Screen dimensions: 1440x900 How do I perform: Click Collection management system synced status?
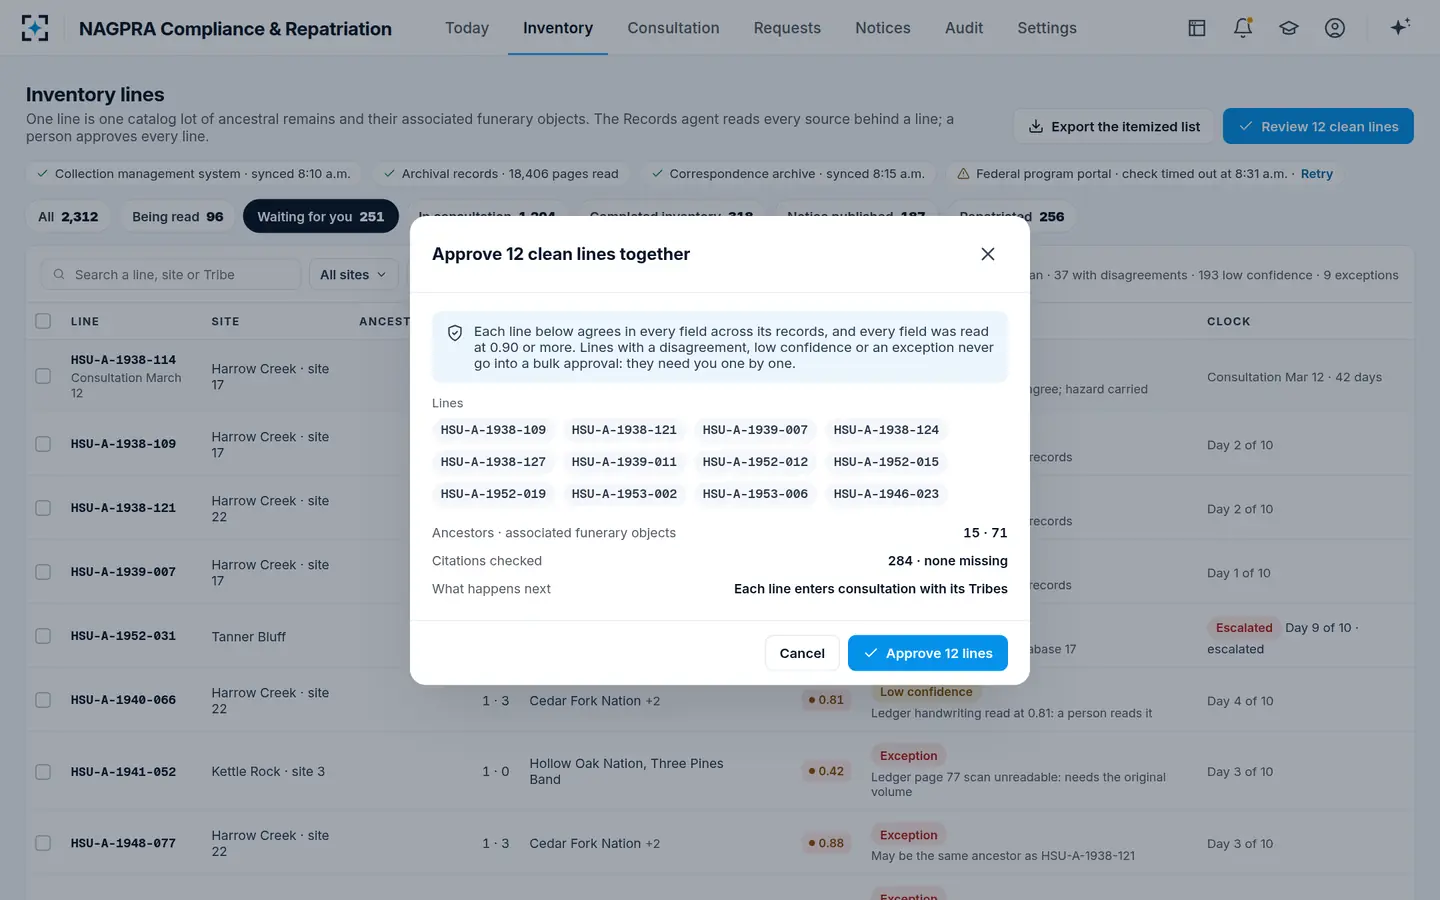tap(193, 174)
